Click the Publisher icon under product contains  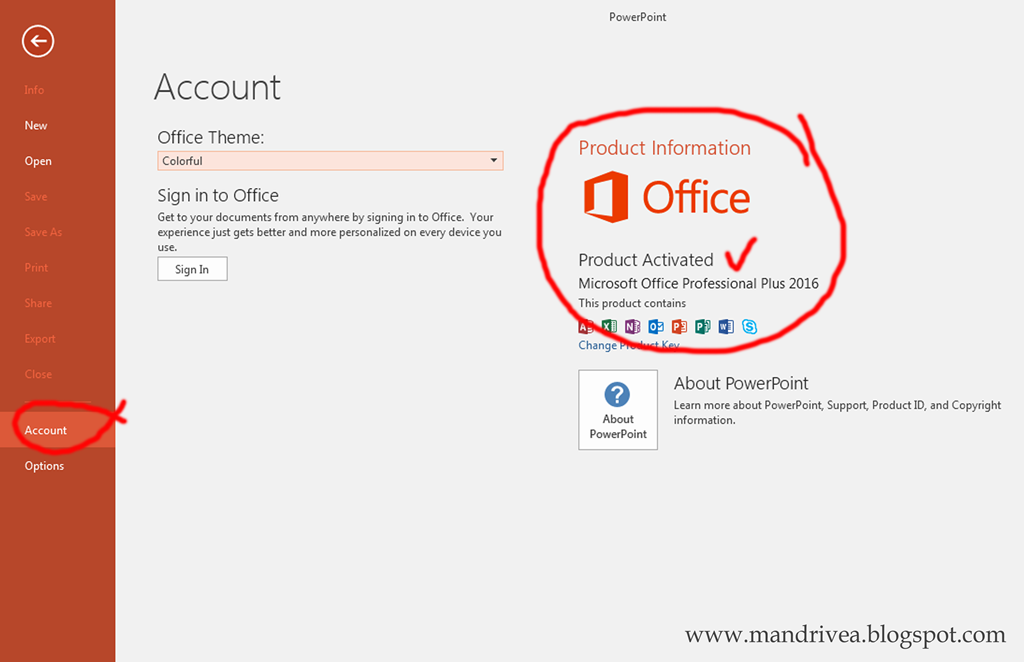[x=703, y=326]
